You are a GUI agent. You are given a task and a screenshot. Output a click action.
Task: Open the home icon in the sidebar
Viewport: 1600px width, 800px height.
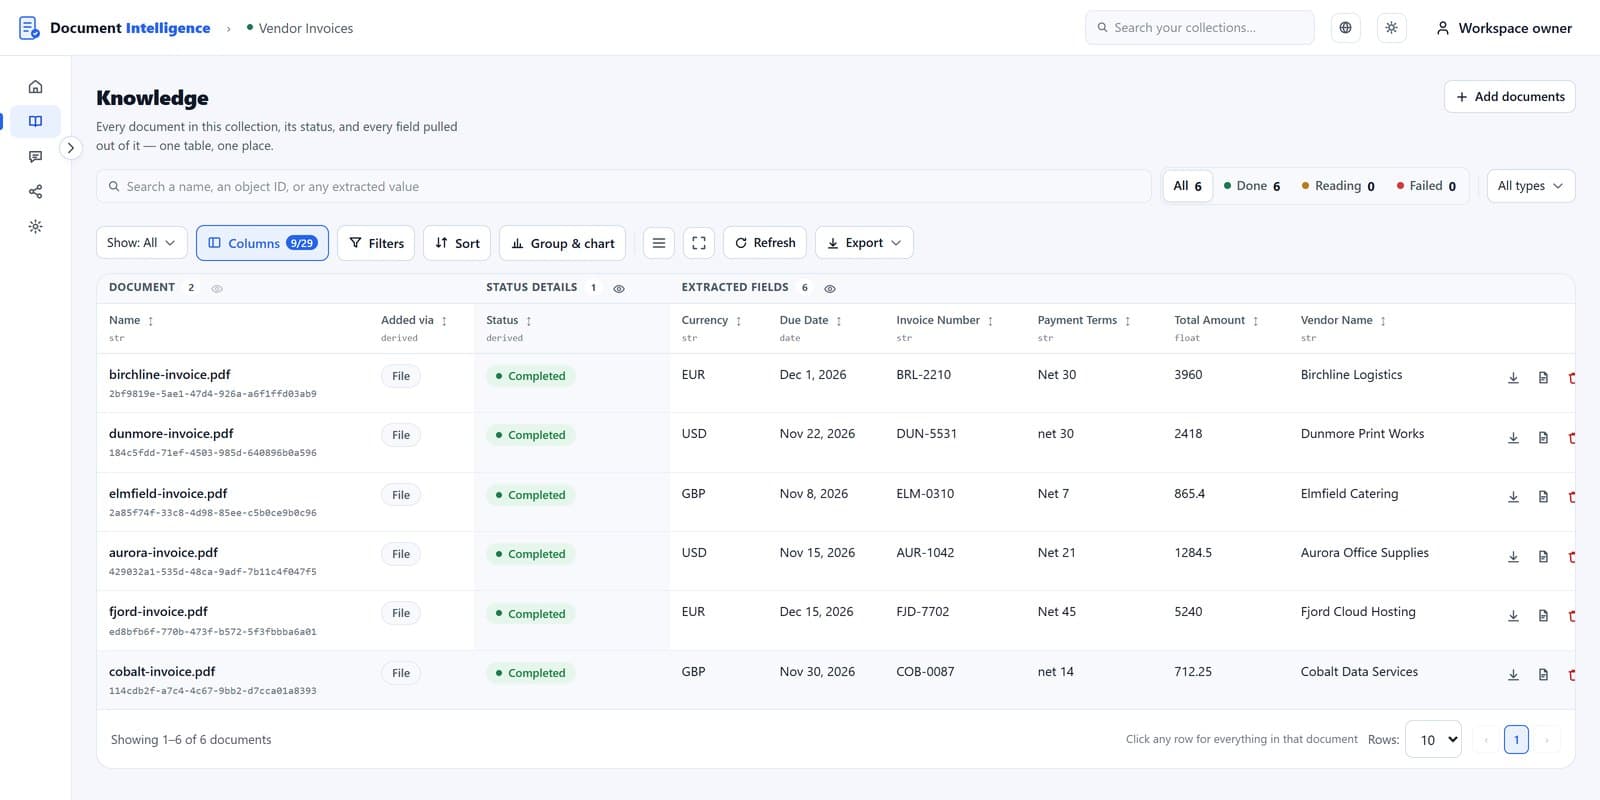pos(35,87)
